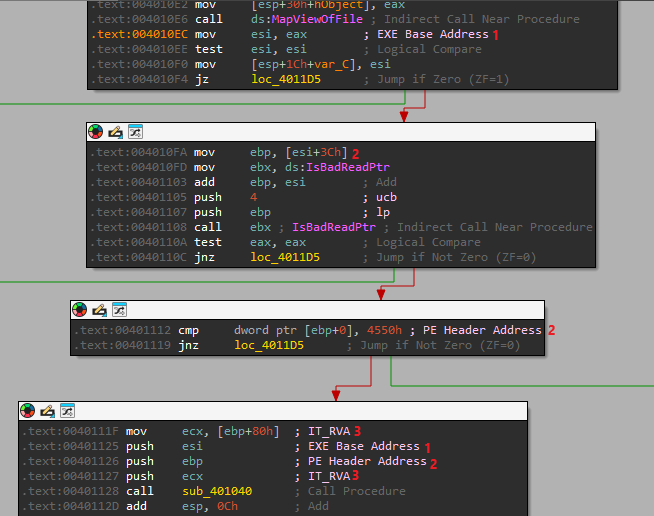Open color wheel icon on block 0040111F
Viewport: 654px width, 516px height.
click(27, 410)
